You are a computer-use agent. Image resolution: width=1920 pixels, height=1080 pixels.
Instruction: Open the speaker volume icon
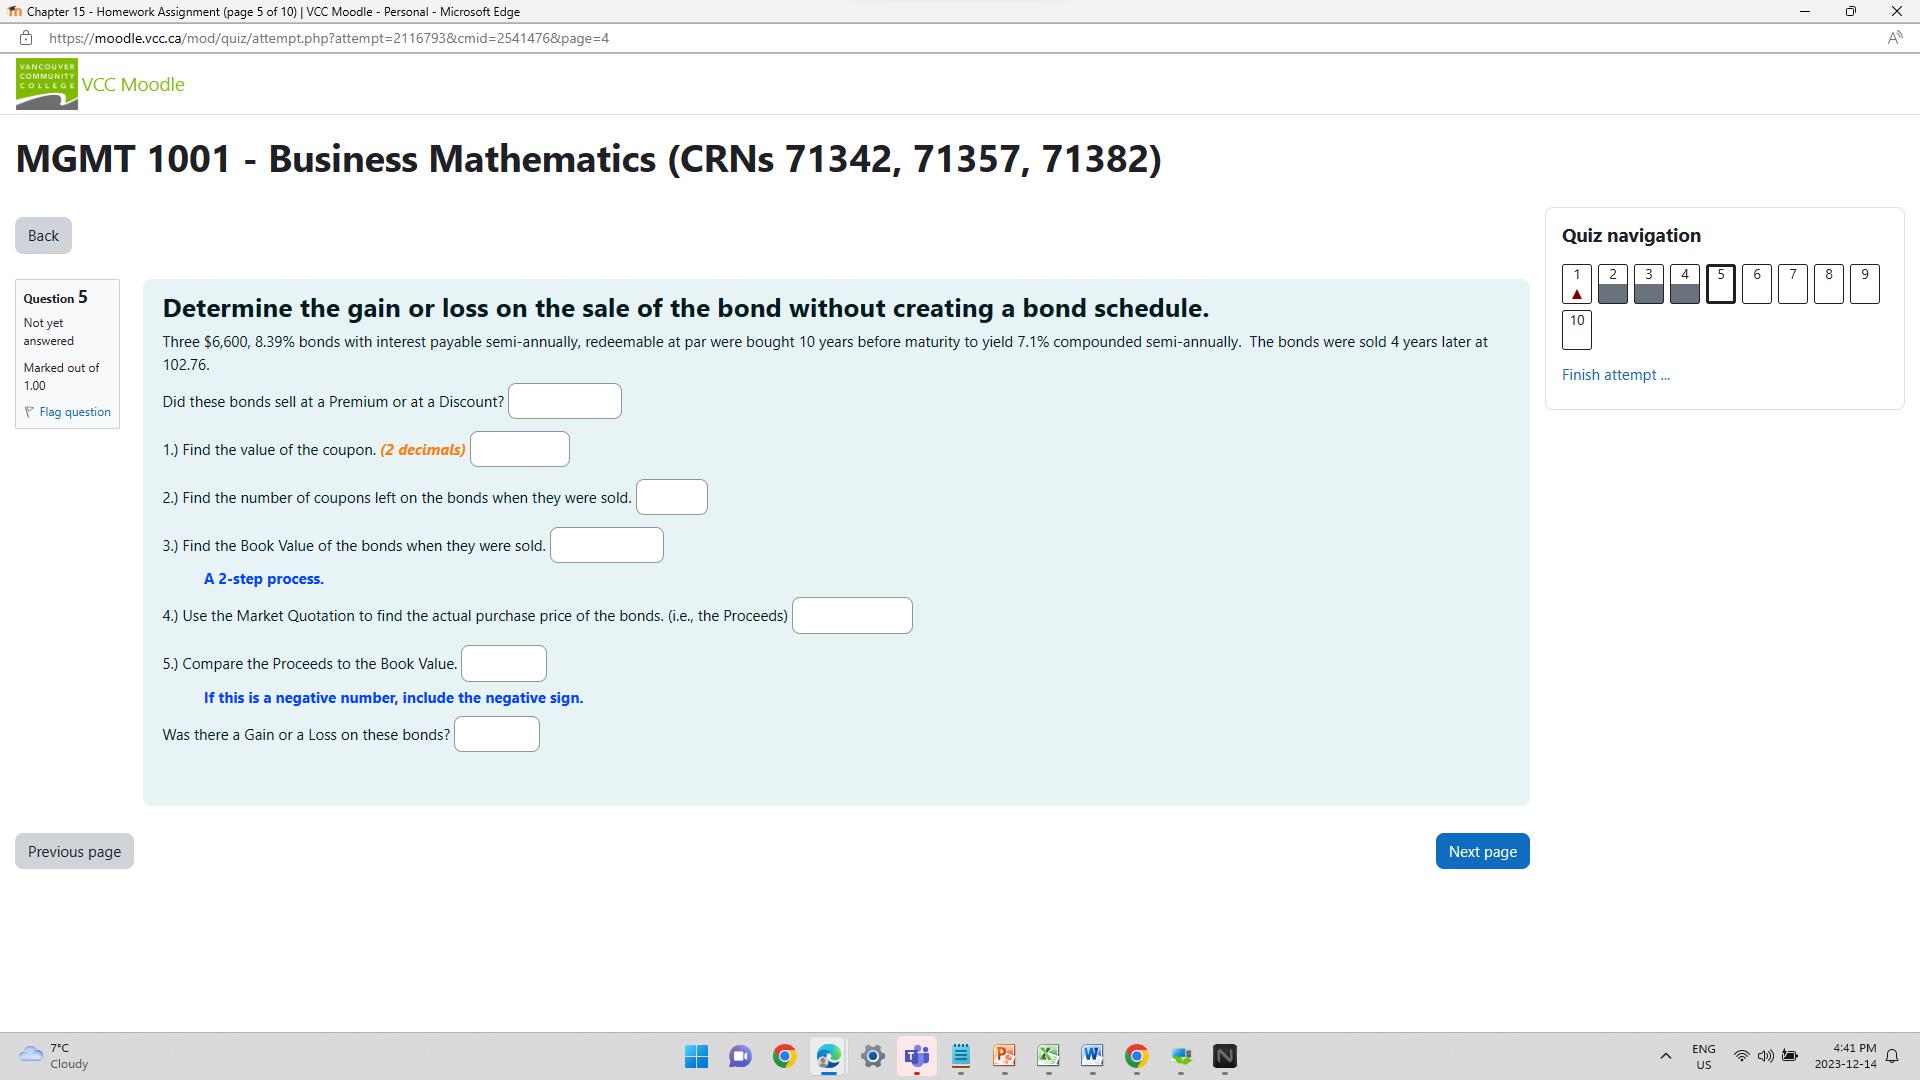(1766, 1056)
